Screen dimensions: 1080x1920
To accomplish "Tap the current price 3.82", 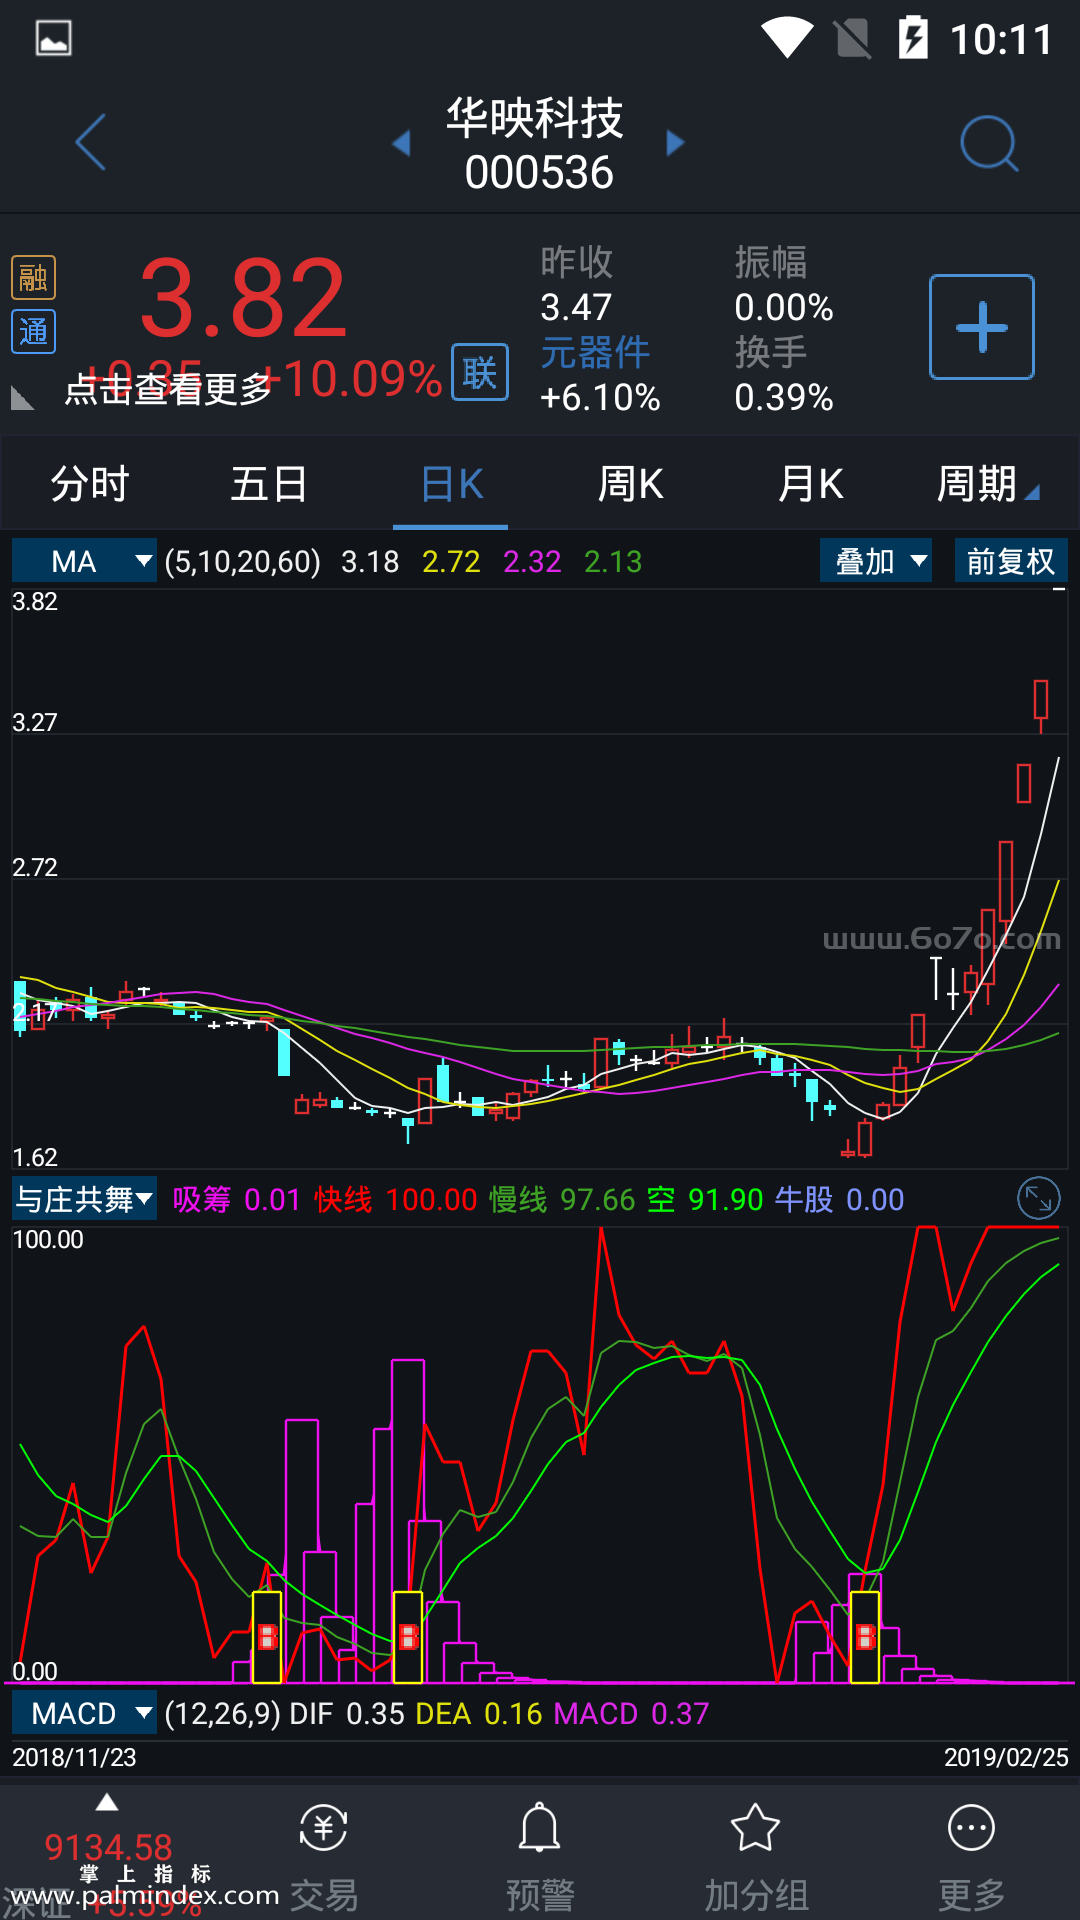I will click(x=243, y=298).
